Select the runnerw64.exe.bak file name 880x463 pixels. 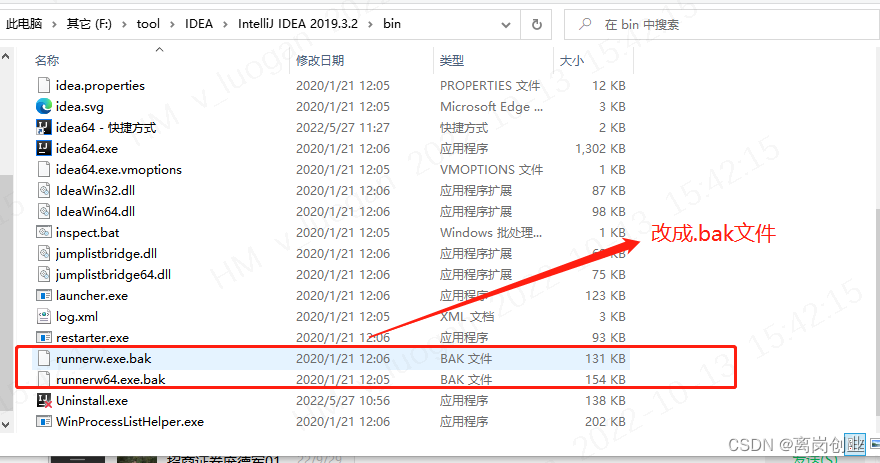[111, 379]
